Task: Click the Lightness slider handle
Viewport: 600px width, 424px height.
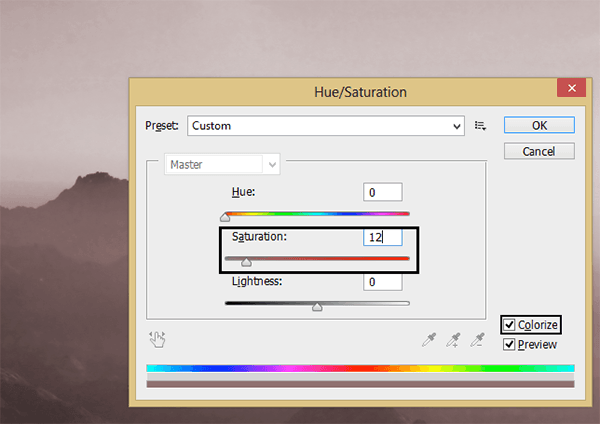Action: 317,307
